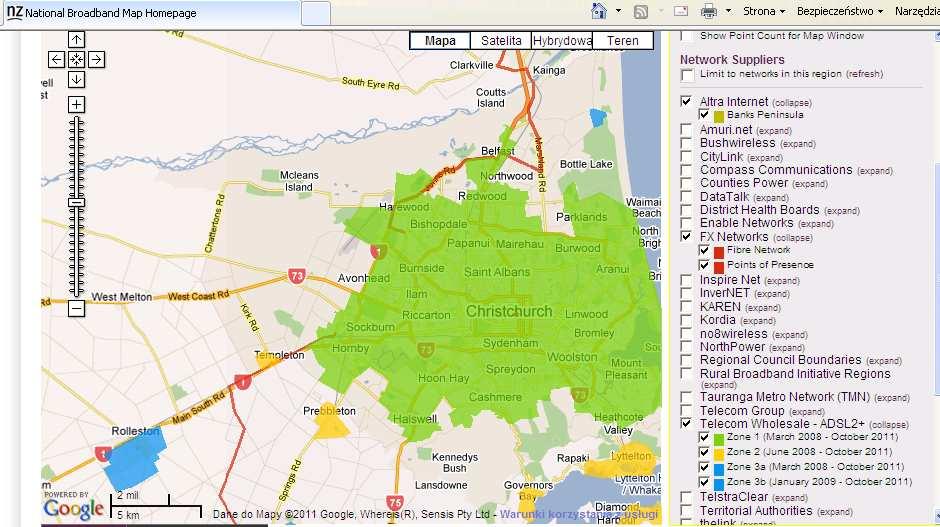Enable the Telecom Group checkbox

click(x=686, y=411)
